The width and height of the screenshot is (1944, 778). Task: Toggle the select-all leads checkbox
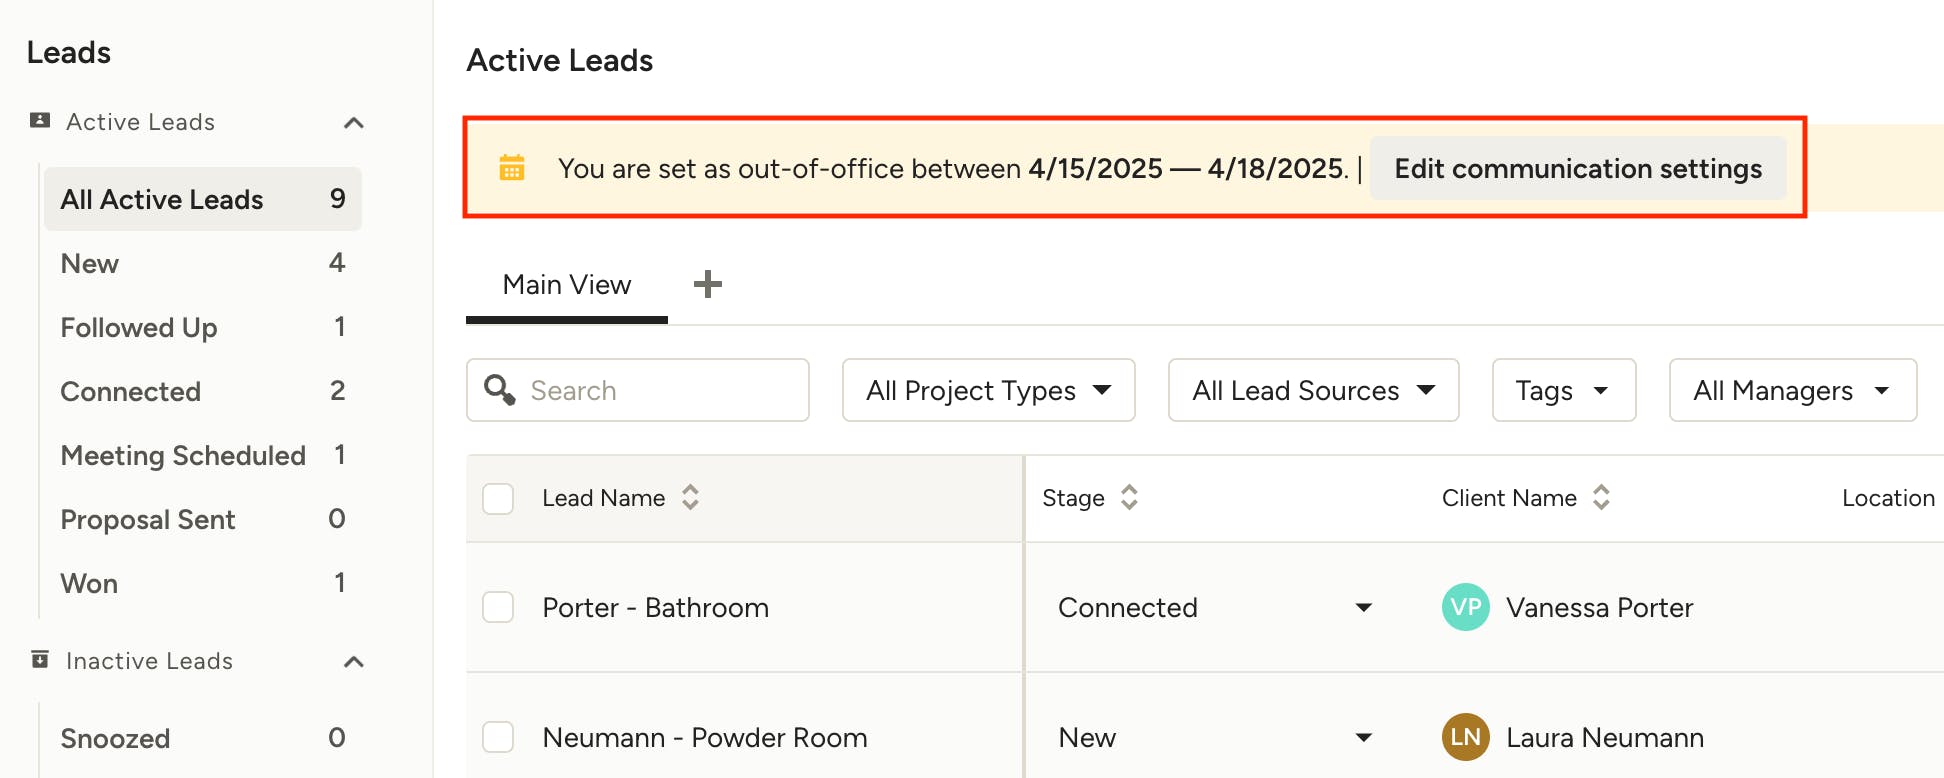pyautogui.click(x=498, y=498)
